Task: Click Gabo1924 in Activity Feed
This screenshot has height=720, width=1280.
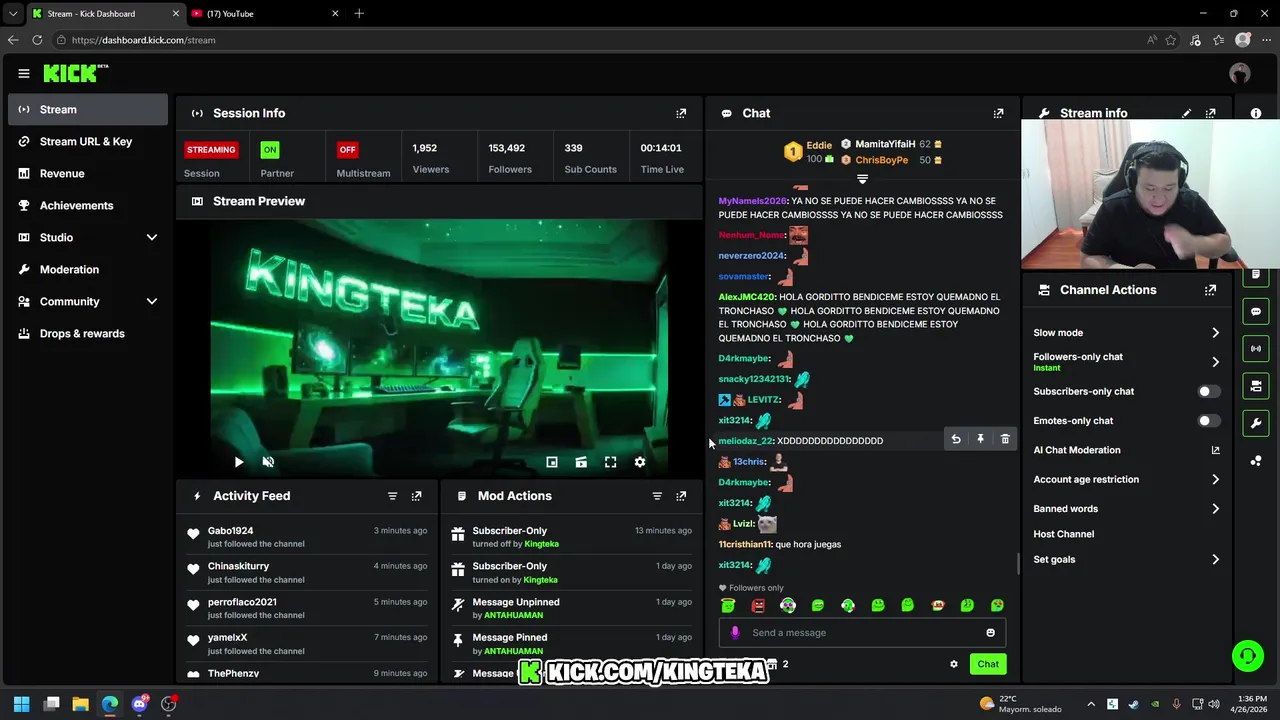Action: (x=230, y=531)
